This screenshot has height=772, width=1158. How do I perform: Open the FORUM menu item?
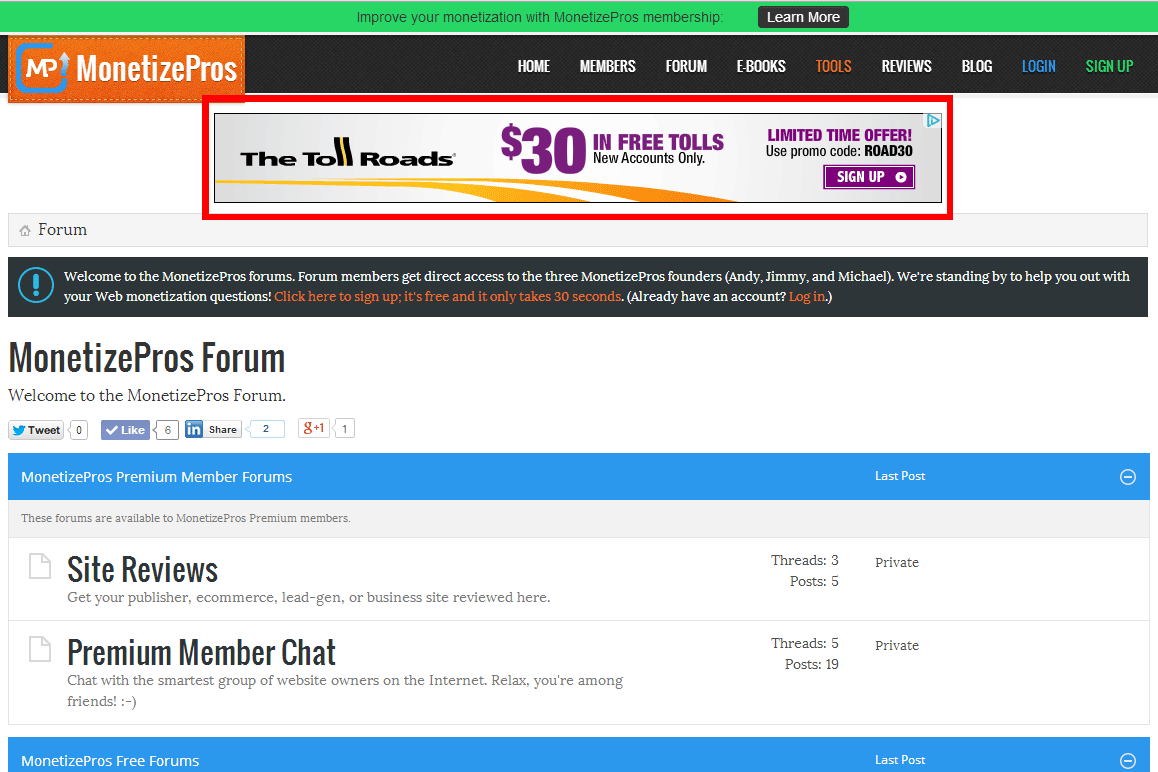coord(686,66)
